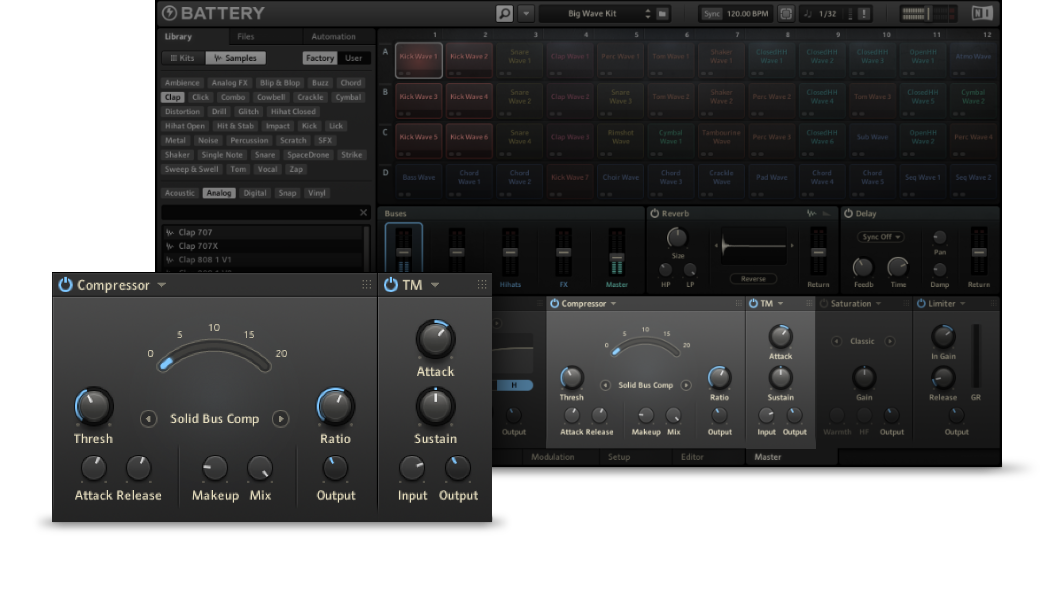1040x600 pixels.
Task: Select the User library button
Action: (x=354, y=58)
